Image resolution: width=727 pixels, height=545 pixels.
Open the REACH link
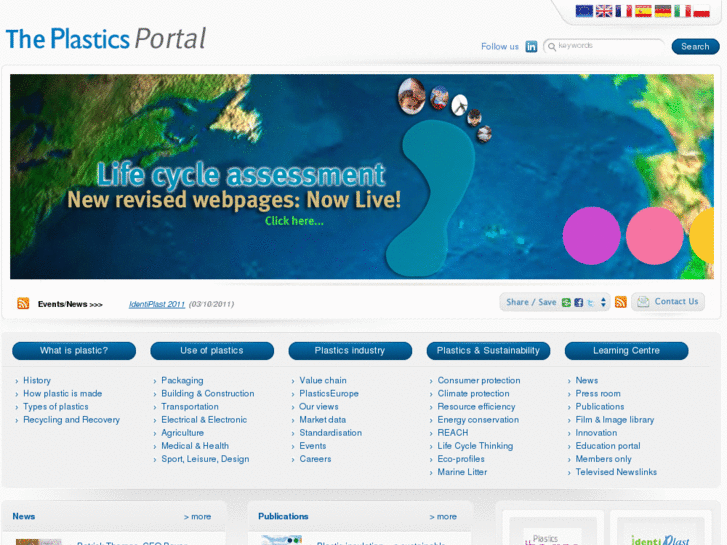(453, 433)
